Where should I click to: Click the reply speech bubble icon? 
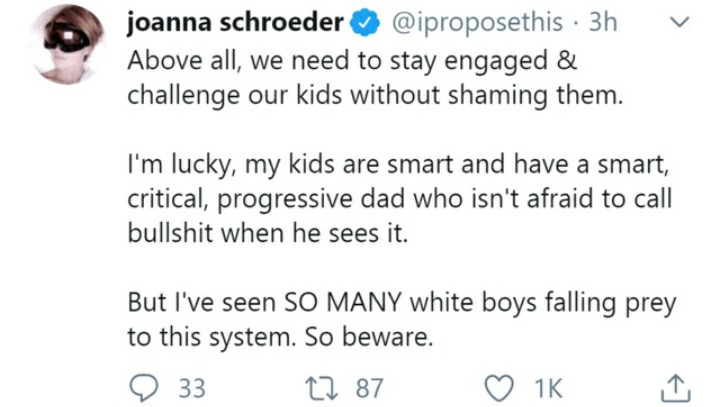pyautogui.click(x=144, y=389)
